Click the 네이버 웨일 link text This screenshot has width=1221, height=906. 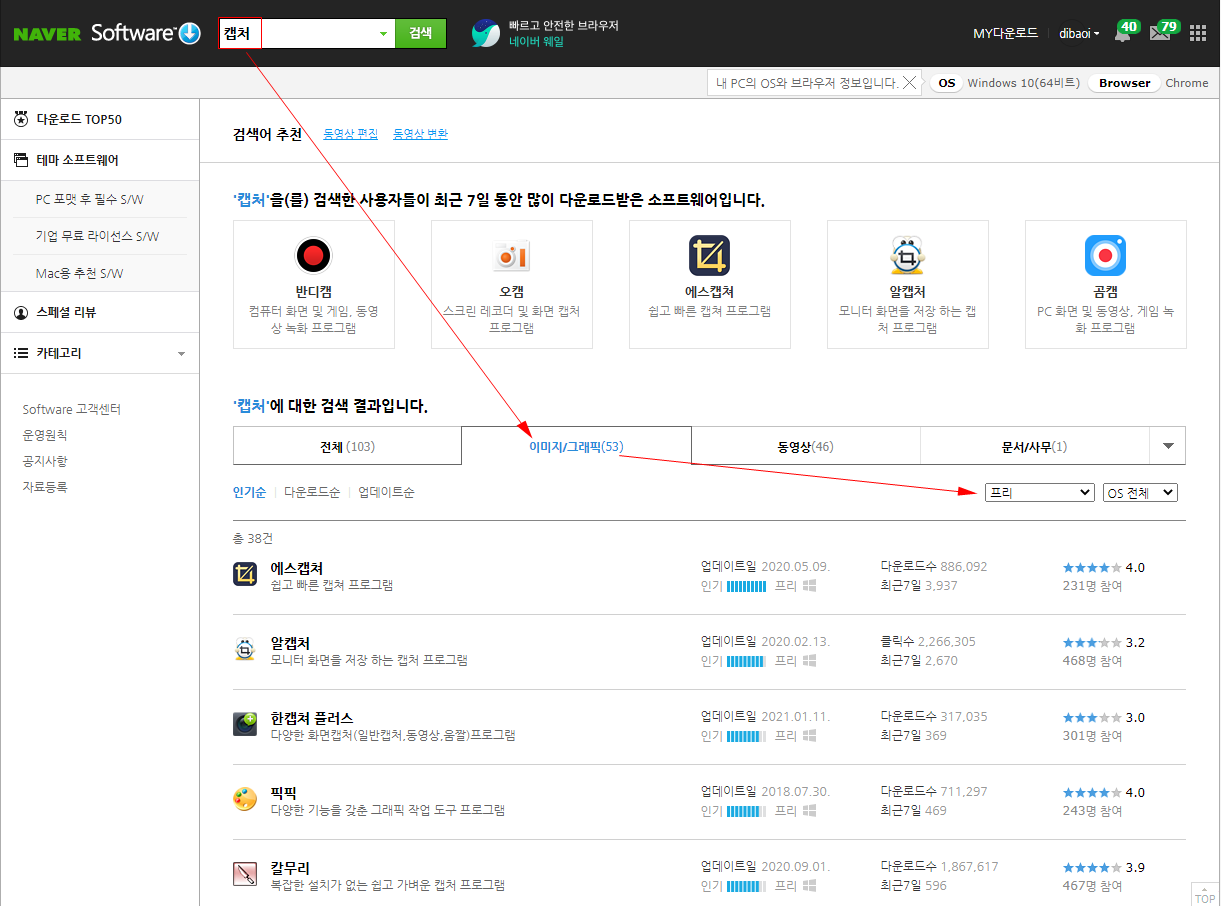pos(536,42)
